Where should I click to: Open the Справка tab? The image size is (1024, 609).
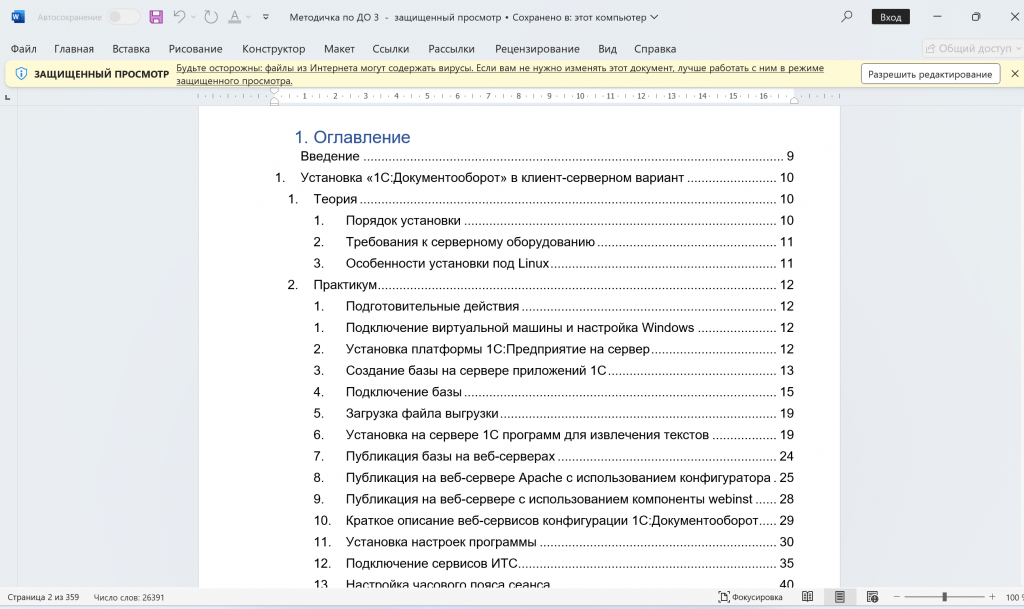pos(655,49)
